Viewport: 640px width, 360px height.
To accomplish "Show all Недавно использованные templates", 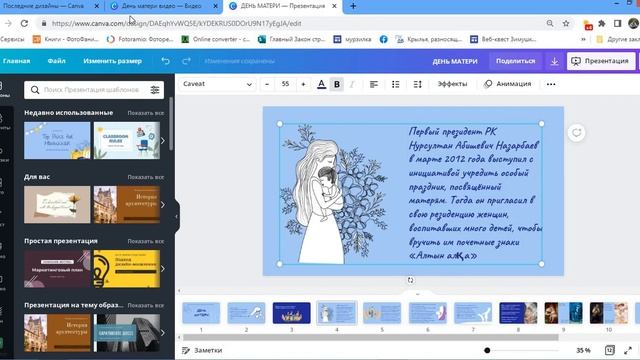I will pyautogui.click(x=145, y=113).
